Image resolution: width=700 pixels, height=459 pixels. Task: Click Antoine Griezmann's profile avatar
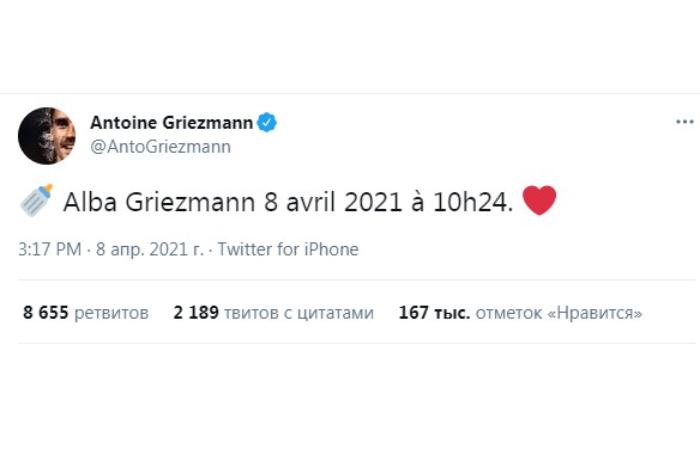click(x=46, y=136)
